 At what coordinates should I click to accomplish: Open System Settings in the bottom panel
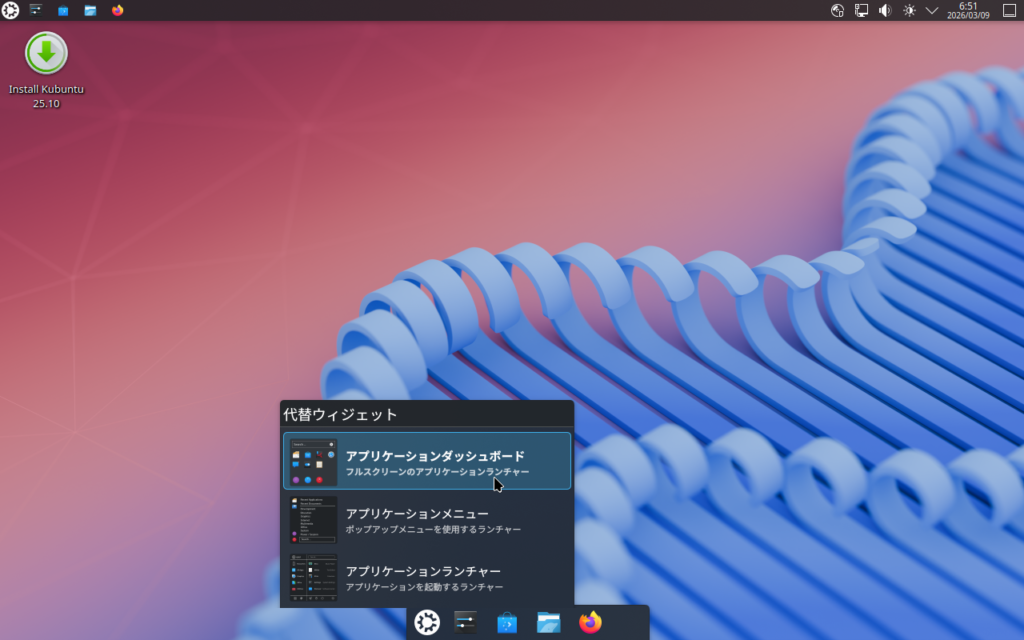(x=465, y=622)
